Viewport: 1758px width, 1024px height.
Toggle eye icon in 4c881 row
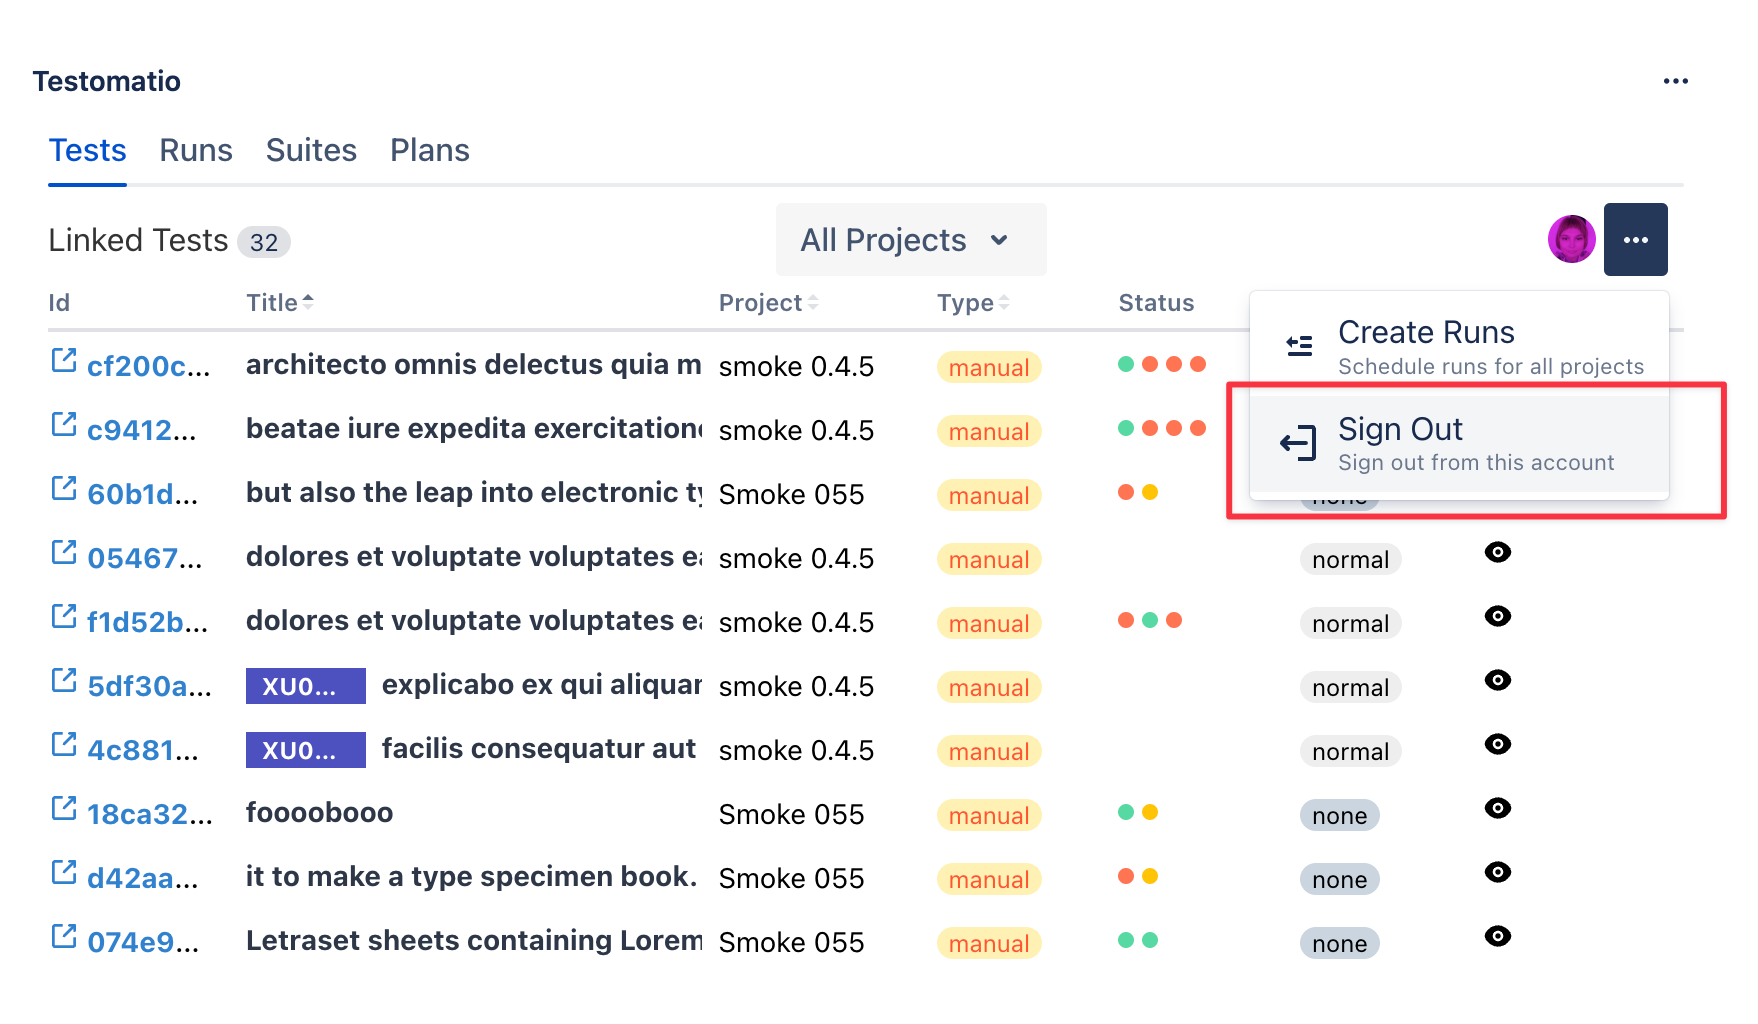[1497, 744]
